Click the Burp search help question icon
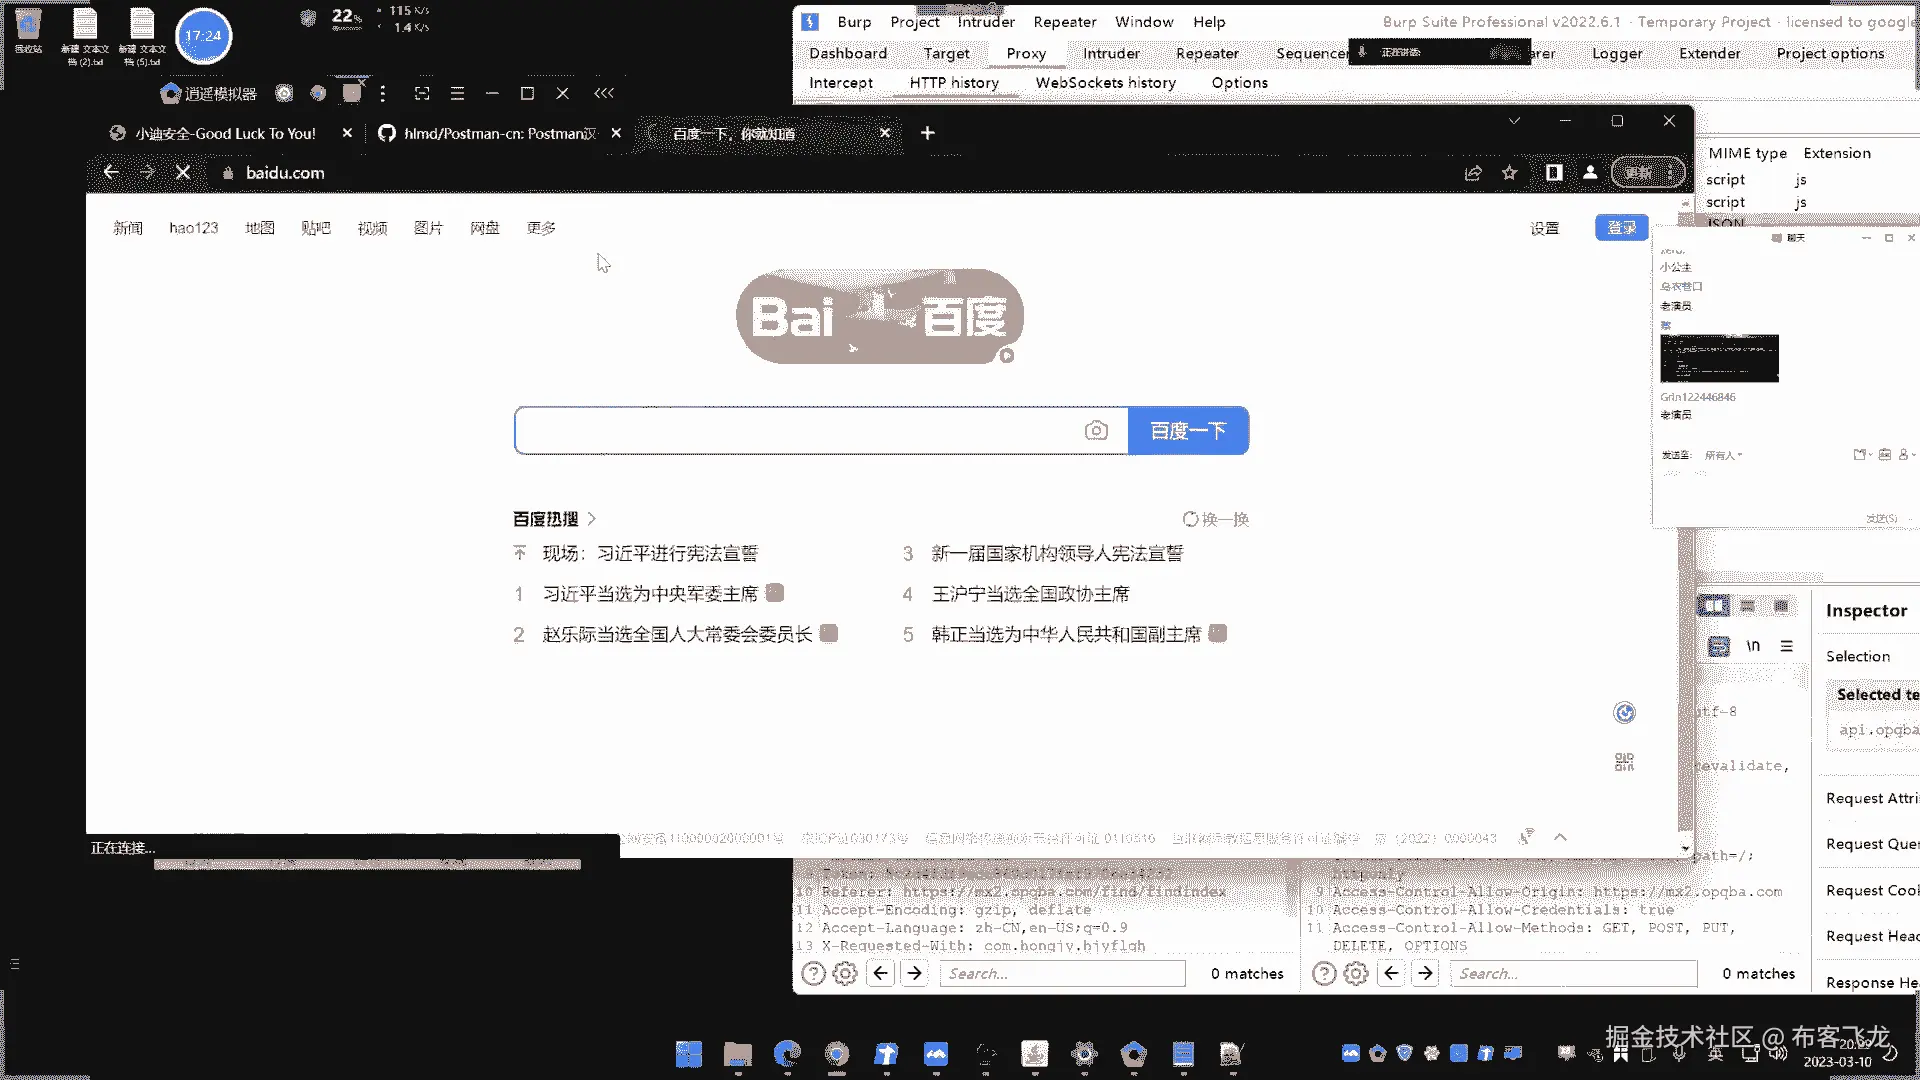This screenshot has width=1920, height=1080. coord(813,973)
